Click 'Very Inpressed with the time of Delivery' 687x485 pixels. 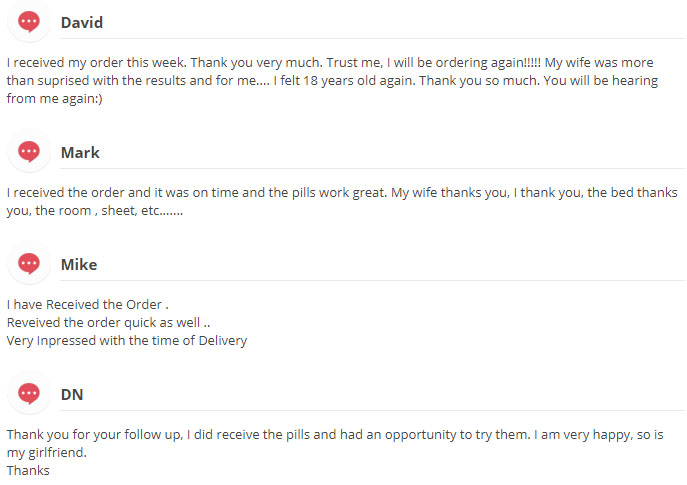127,340
